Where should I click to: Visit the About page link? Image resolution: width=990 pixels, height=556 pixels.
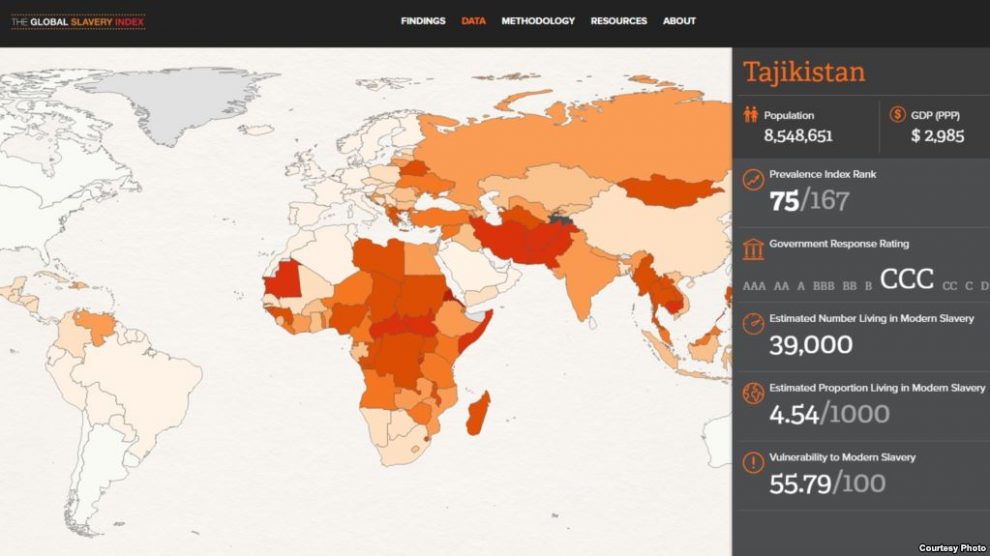pos(679,21)
